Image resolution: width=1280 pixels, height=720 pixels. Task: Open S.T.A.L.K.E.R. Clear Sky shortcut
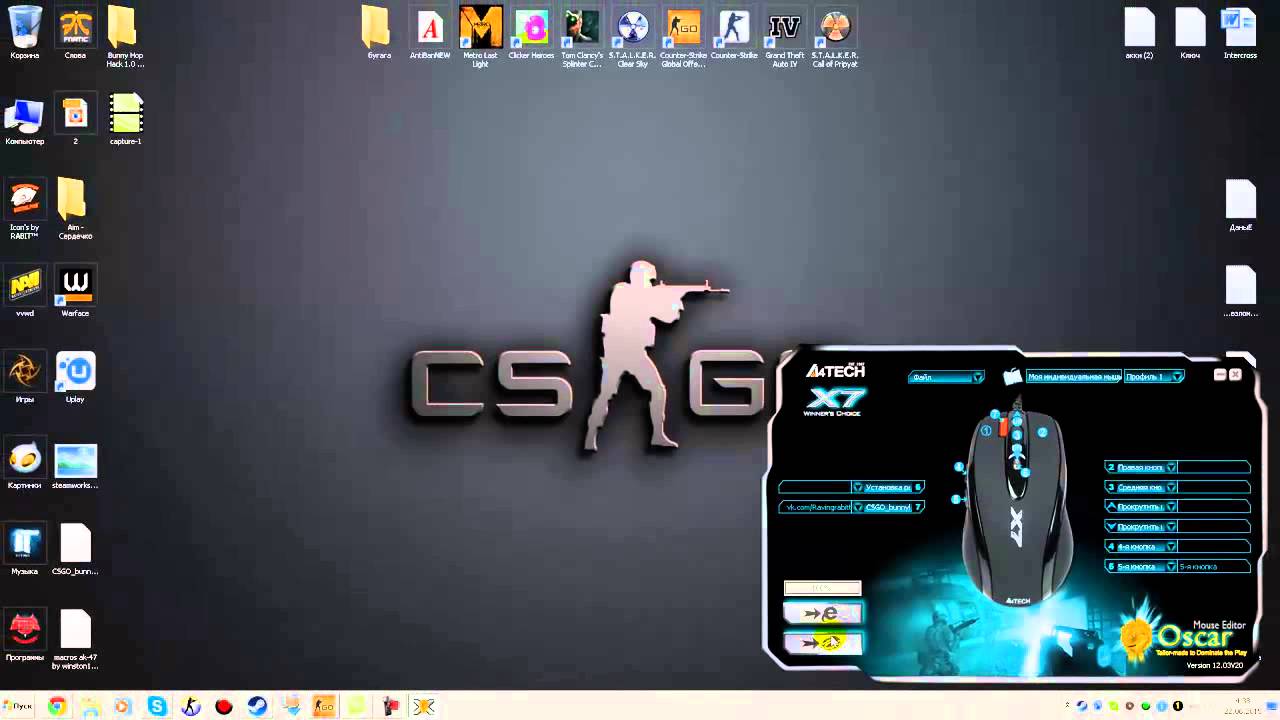[633, 37]
